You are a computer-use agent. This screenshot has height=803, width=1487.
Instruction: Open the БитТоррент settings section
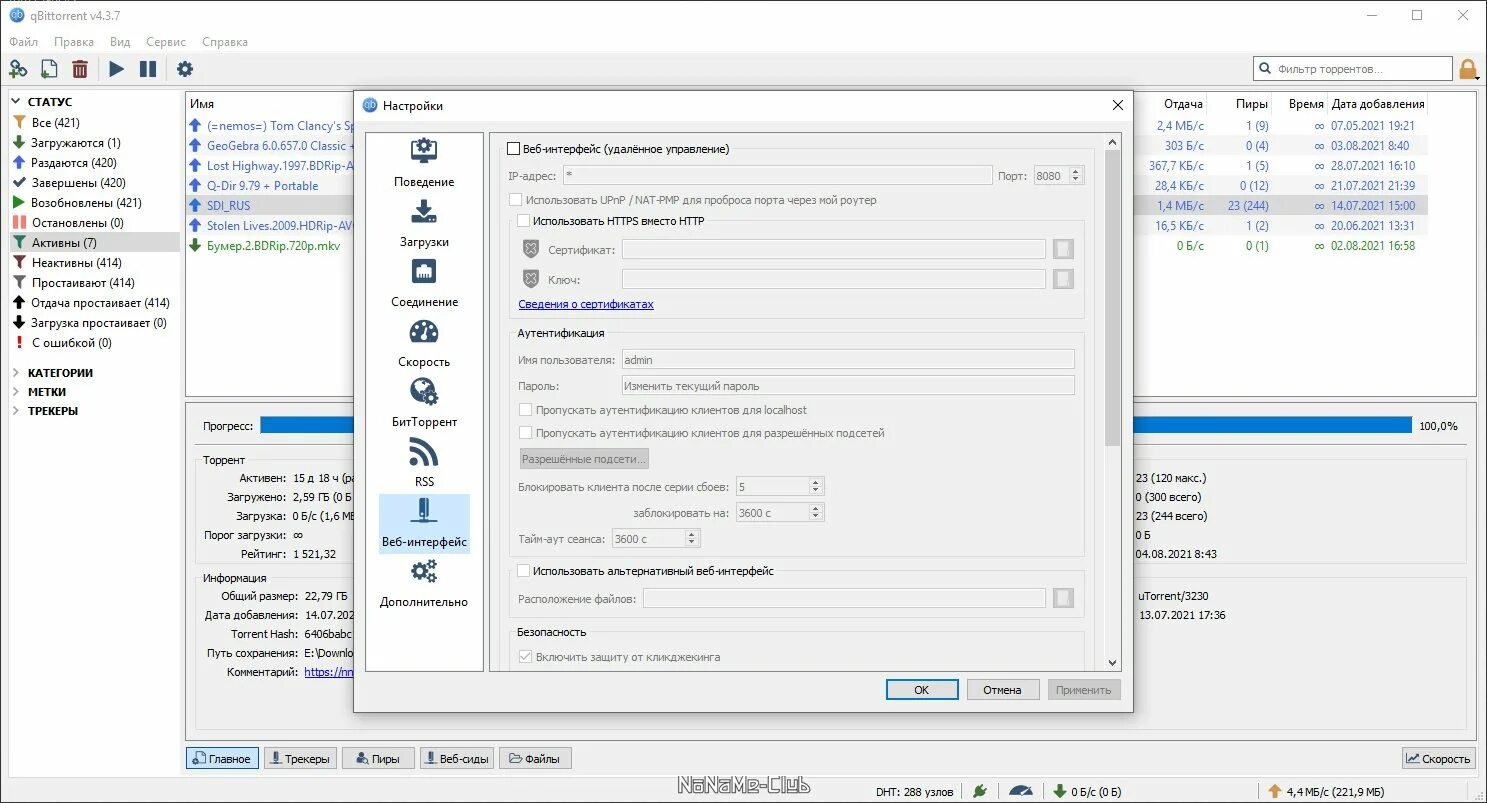[x=424, y=403]
